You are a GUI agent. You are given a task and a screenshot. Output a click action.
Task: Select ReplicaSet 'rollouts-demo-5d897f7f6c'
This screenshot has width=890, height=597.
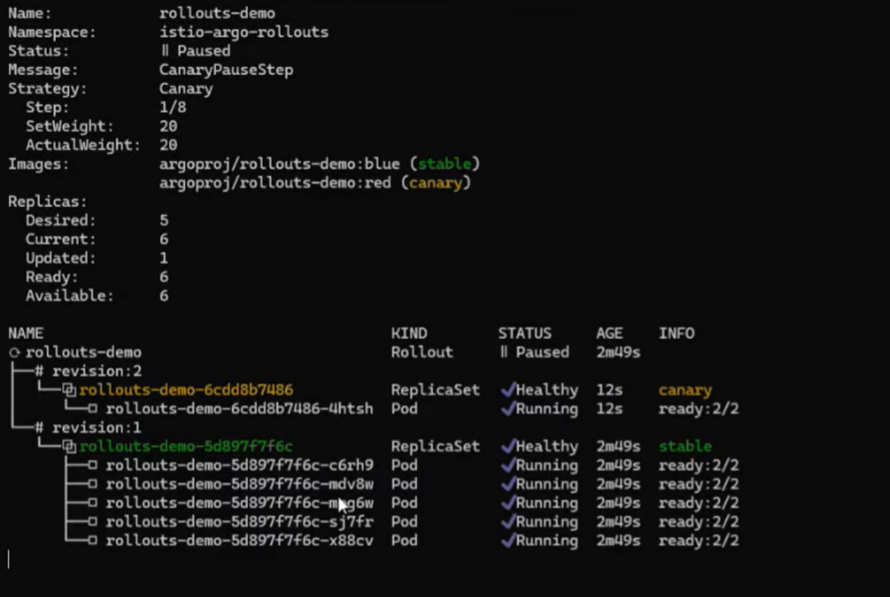coord(186,447)
